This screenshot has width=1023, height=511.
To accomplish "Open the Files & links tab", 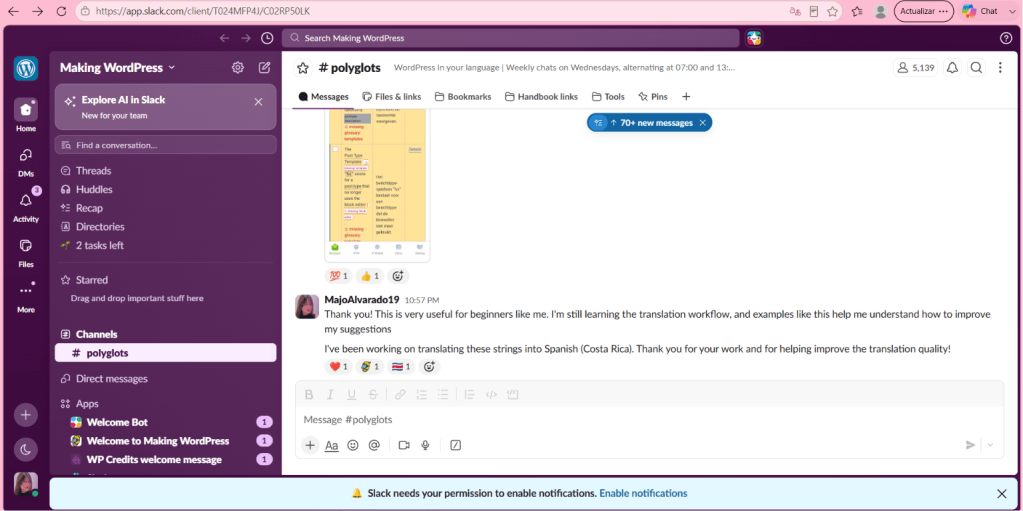I will point(391,97).
